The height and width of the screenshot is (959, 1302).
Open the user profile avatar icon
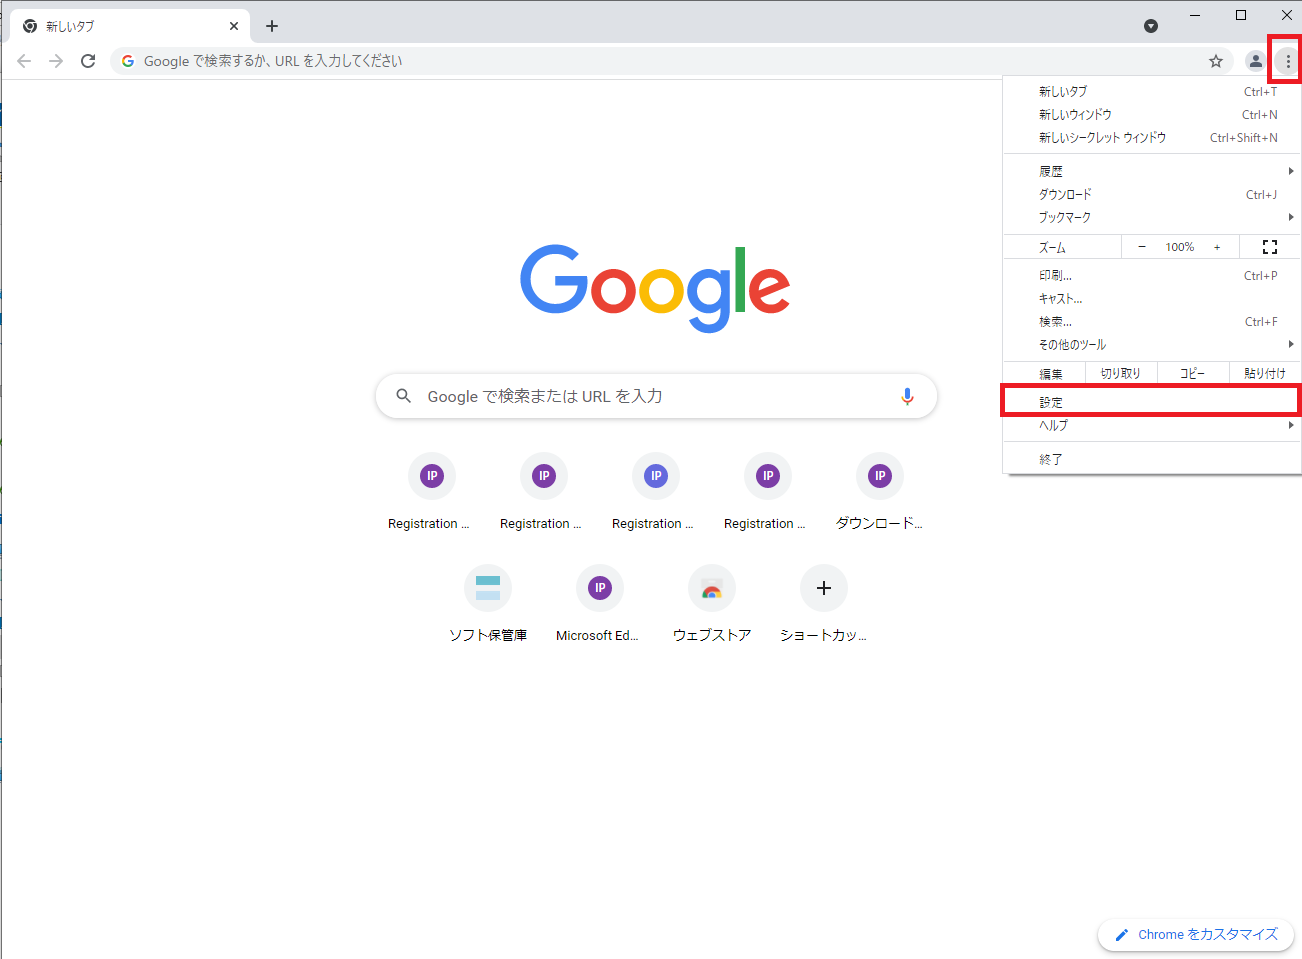pos(1255,61)
